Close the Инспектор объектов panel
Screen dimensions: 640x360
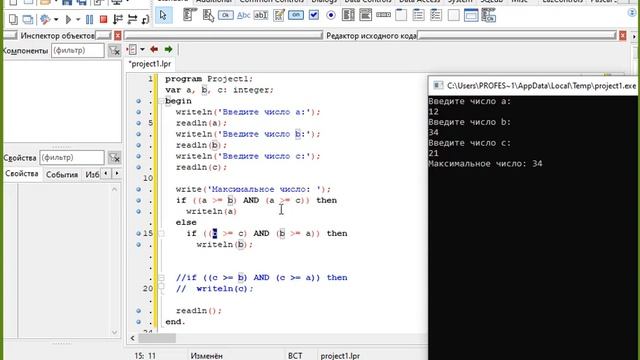click(118, 36)
